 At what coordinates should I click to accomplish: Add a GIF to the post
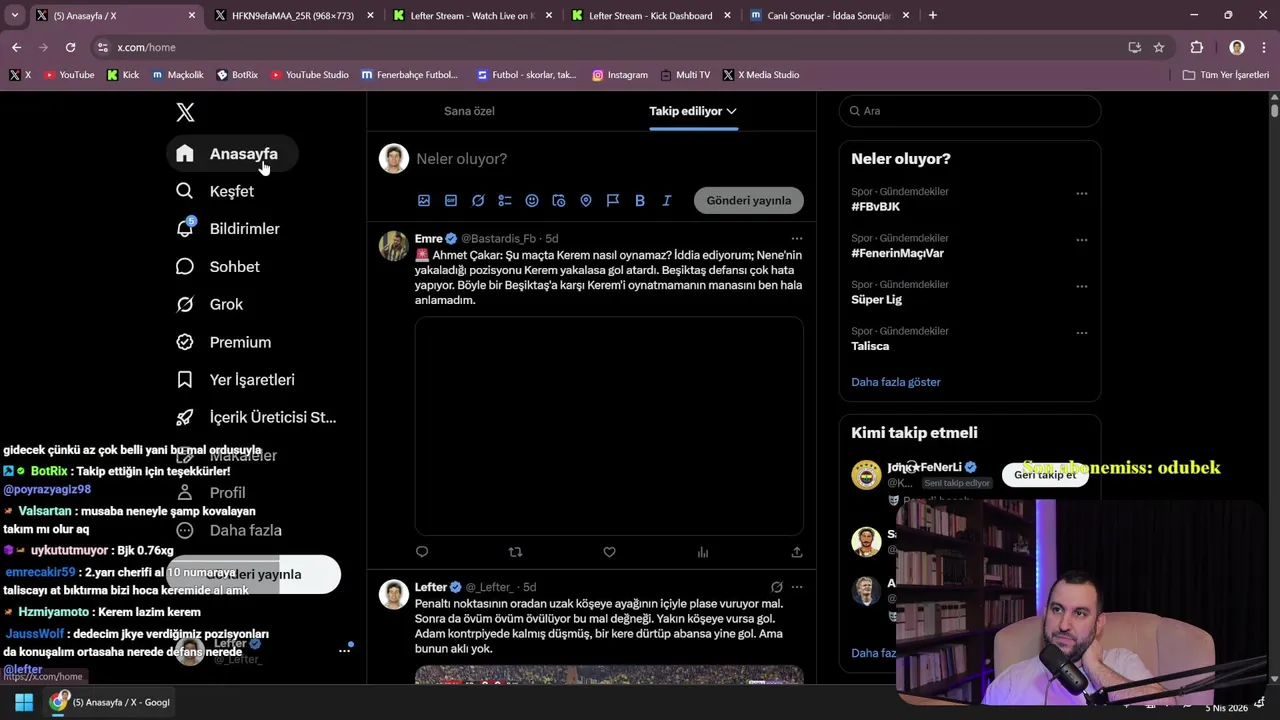coord(451,200)
